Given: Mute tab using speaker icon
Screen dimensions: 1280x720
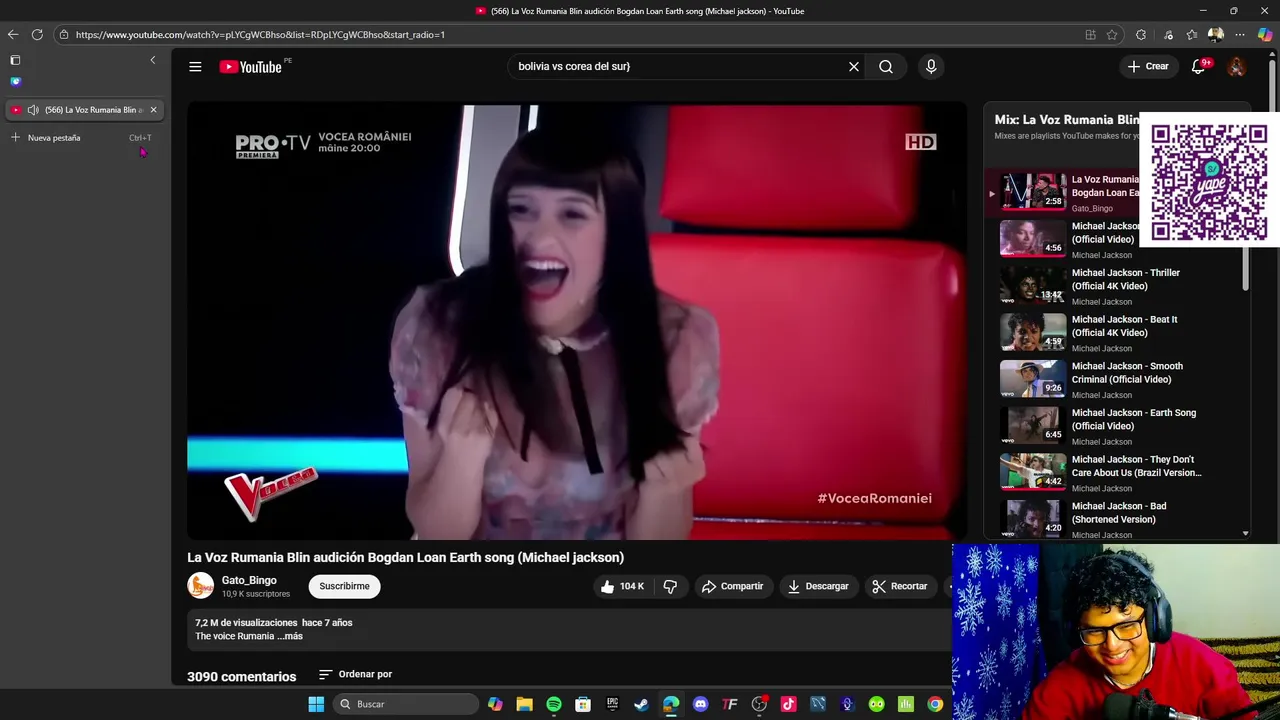Looking at the screenshot, I should coord(33,110).
